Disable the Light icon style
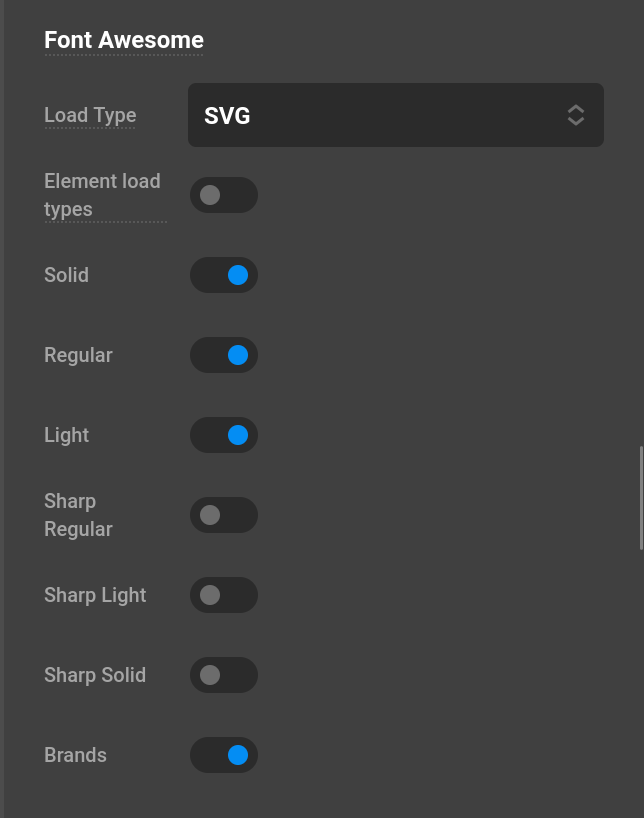644x818 pixels. 224,435
